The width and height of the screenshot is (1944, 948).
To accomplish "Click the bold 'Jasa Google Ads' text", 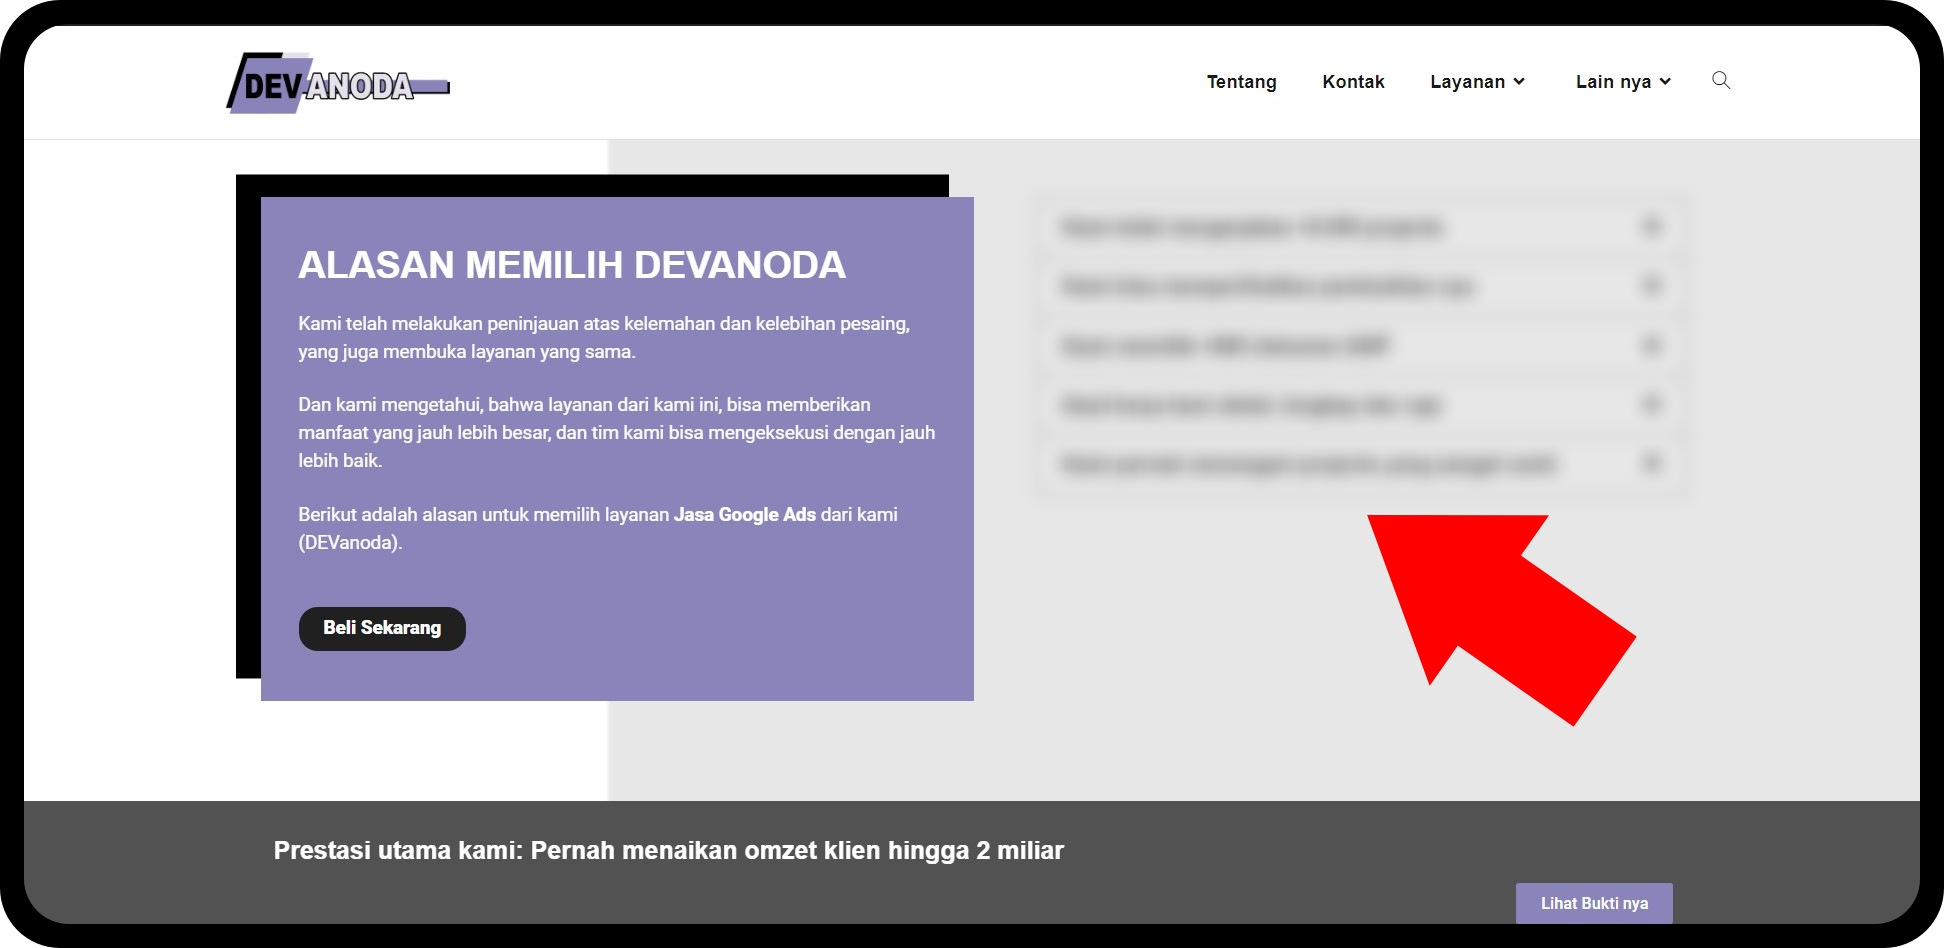I will [745, 515].
